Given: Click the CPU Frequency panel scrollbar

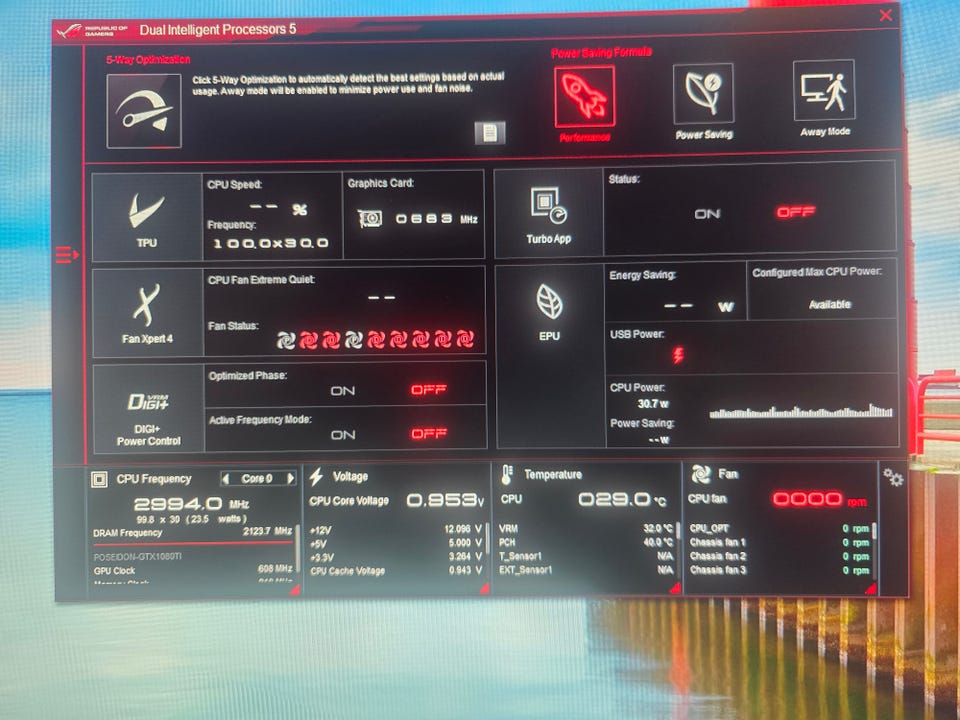Looking at the screenshot, I should (298, 547).
